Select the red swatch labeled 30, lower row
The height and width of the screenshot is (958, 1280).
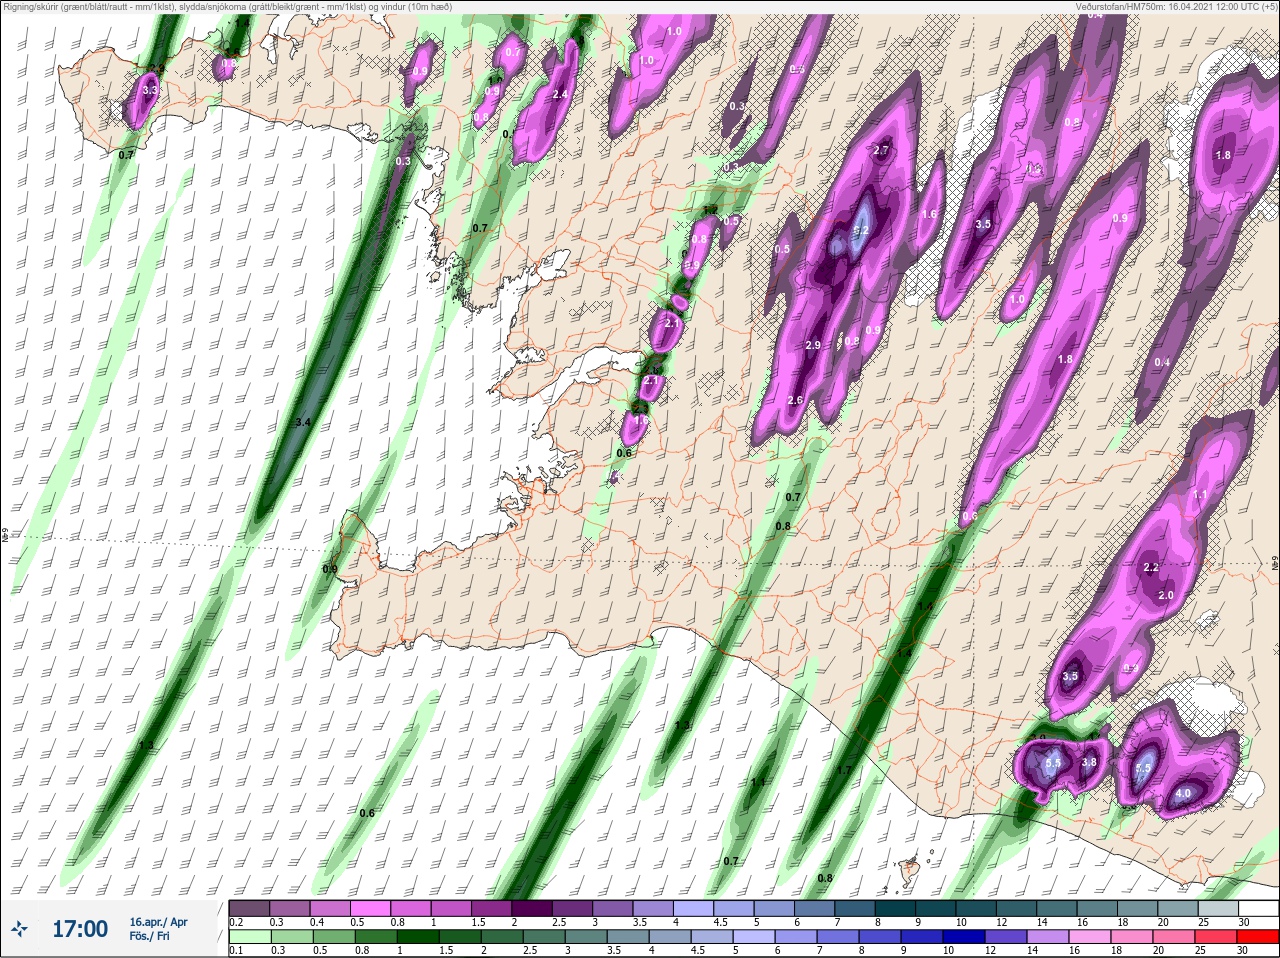(1259, 937)
